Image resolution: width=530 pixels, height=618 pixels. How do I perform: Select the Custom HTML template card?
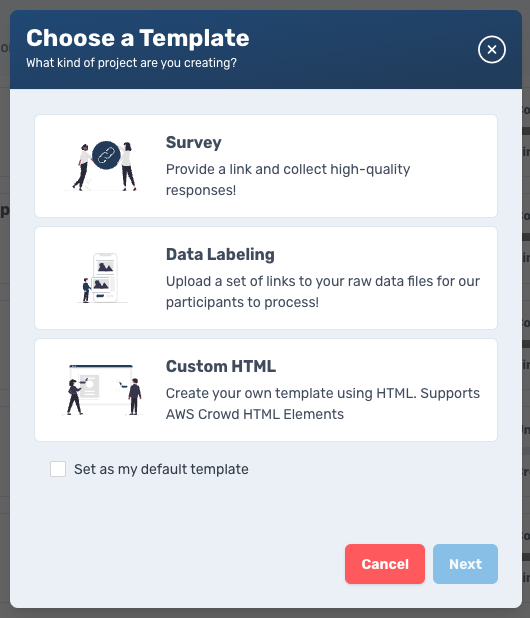(266, 390)
